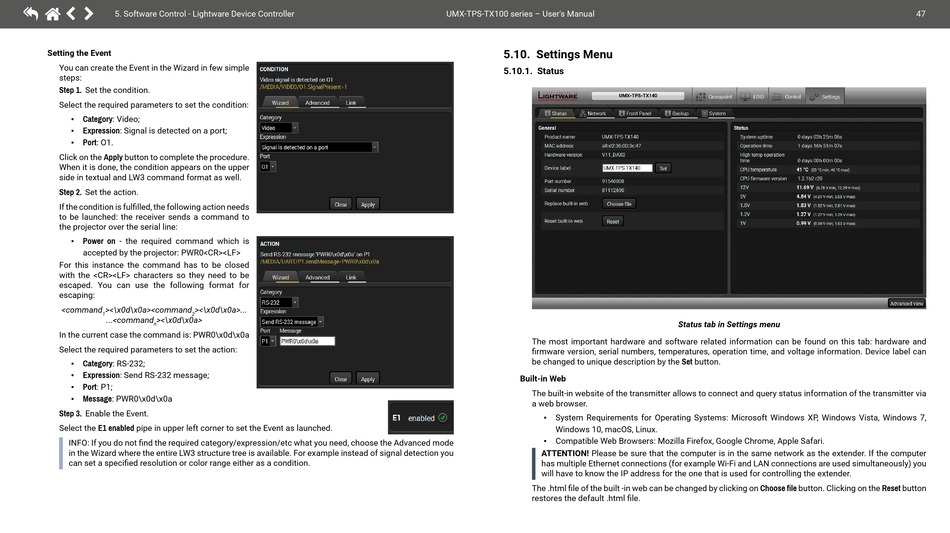Click Clear in the Condition panel
Viewport: 950px width, 533px height.
[340, 204]
